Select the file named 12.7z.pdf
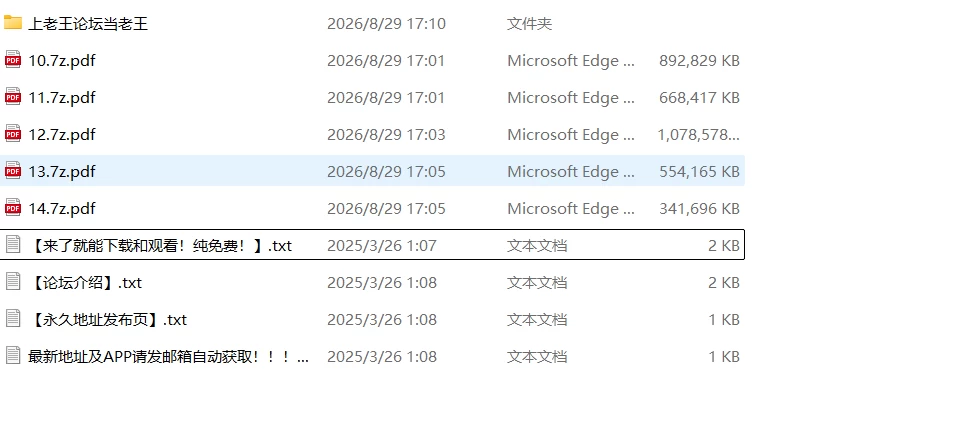The width and height of the screenshot is (953, 442). pyautogui.click(x=62, y=134)
